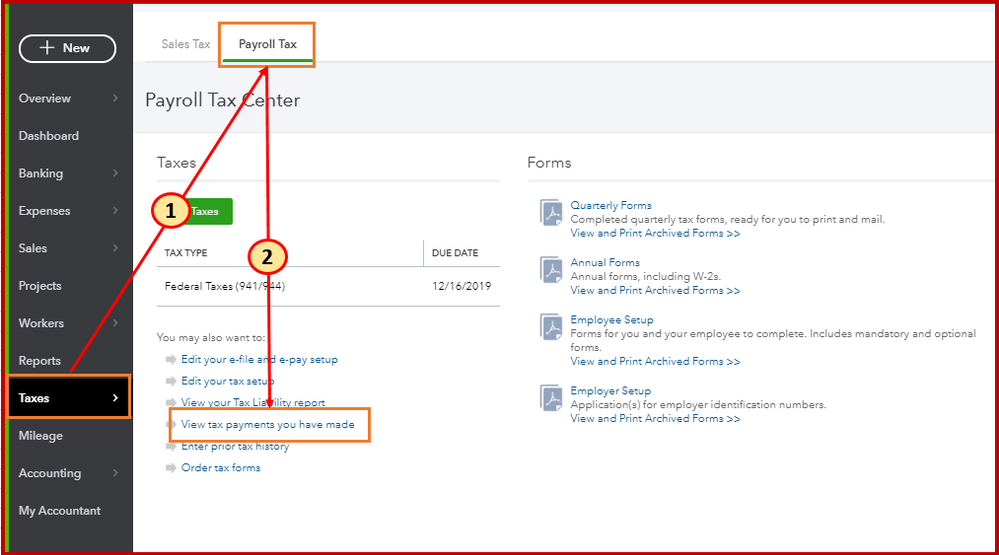View archived forms under Employer Setup

[x=655, y=419]
